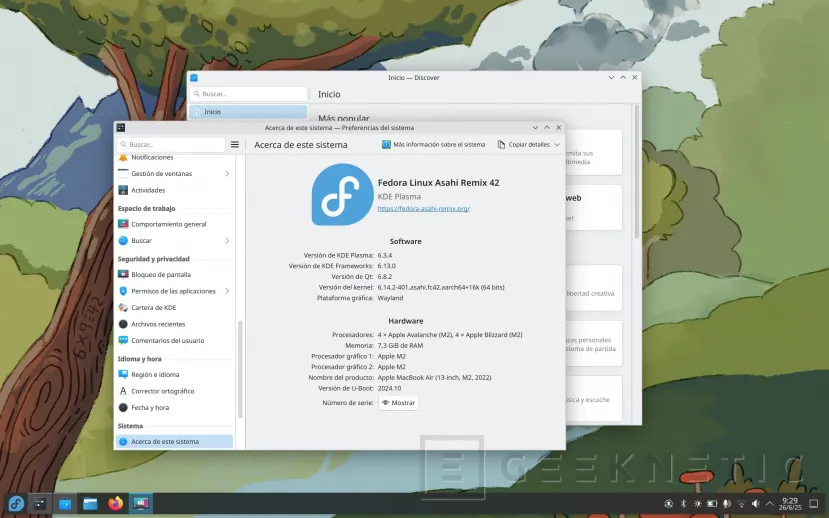Click the Fedora Linux Asahi Remix 42 title
Screen dimensions: 829x518
pyautogui.click(x=438, y=183)
